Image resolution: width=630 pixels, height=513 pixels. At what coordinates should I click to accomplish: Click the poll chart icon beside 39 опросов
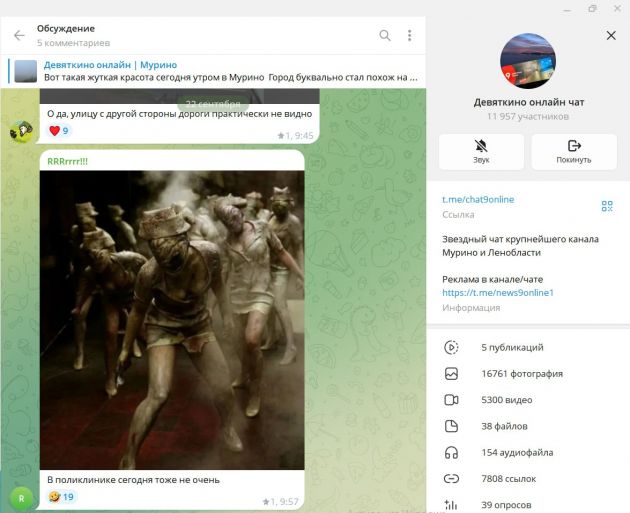pos(451,505)
